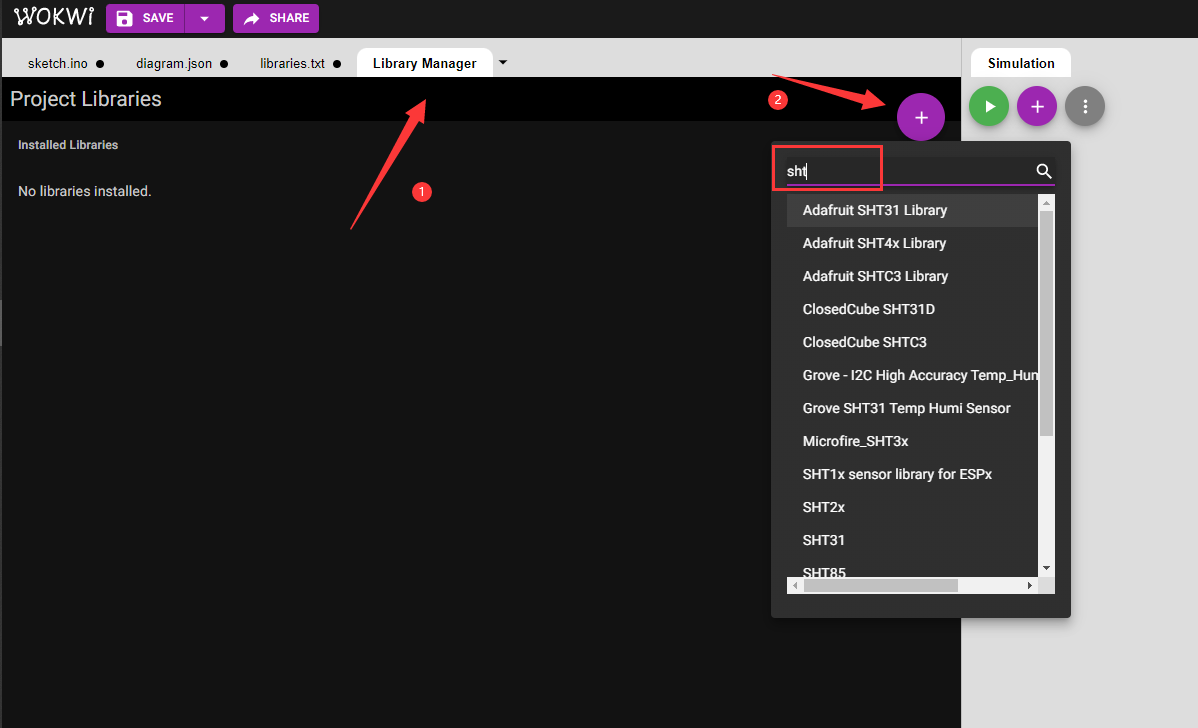Select Adafruit SHT4x Library
The image size is (1198, 728).
[912, 243]
